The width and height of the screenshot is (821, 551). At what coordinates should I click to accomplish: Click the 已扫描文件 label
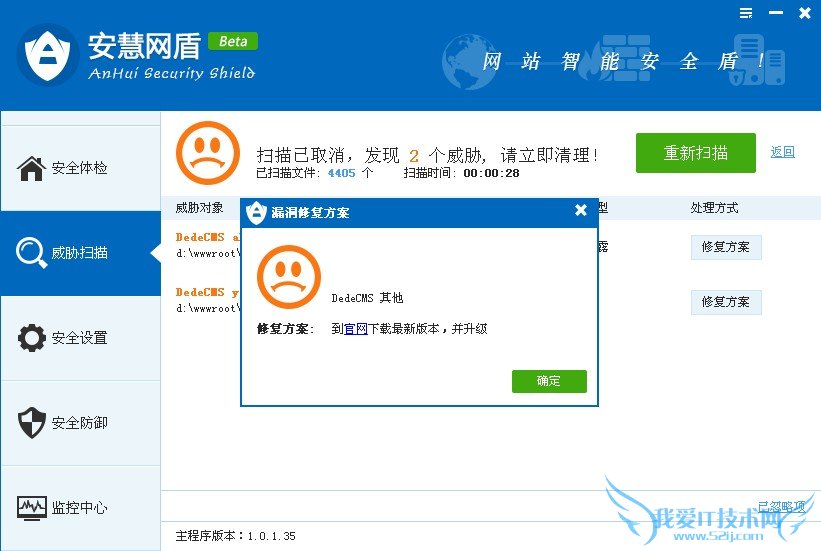(287, 173)
